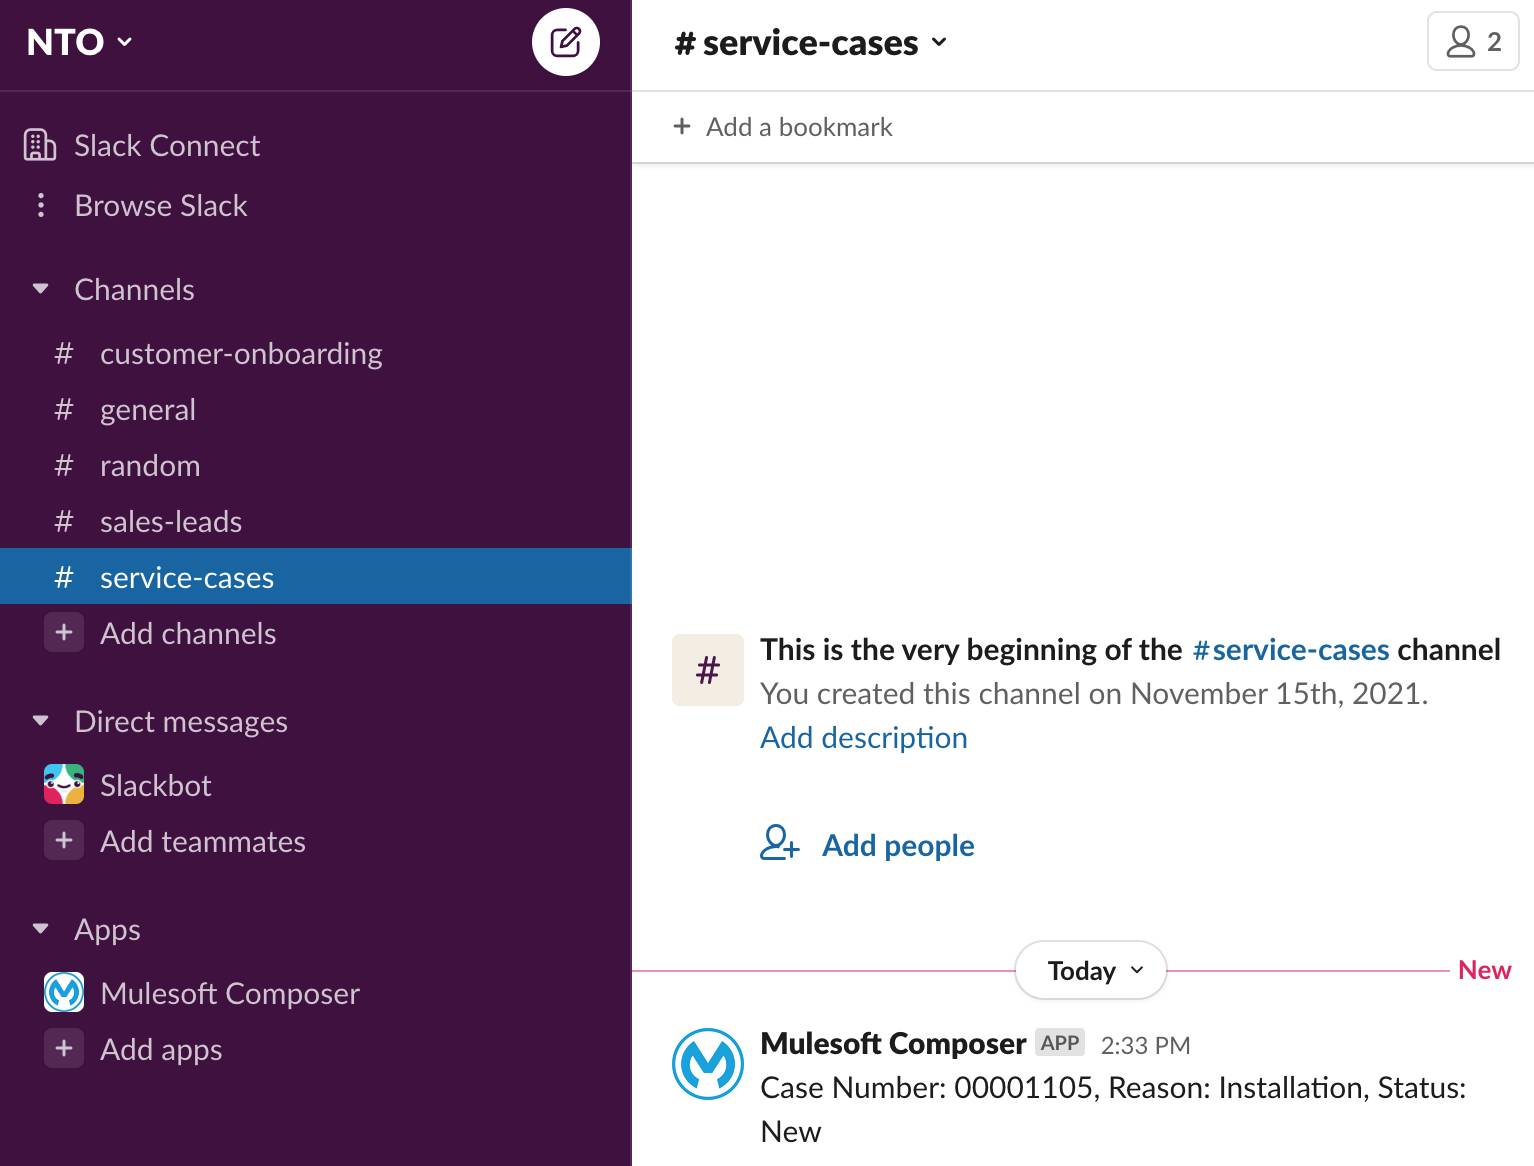This screenshot has height=1166, width=1534.
Task: Click hash icon beside customer-onboarding
Action: (64, 353)
